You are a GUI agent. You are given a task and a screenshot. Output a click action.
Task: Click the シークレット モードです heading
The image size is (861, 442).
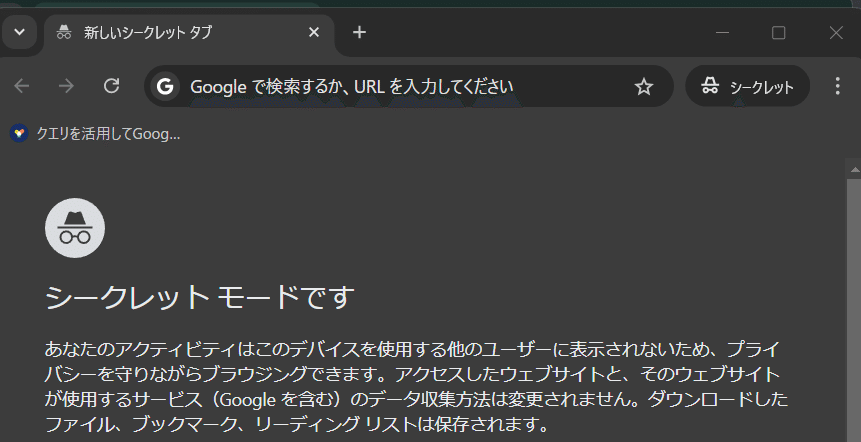[199, 298]
